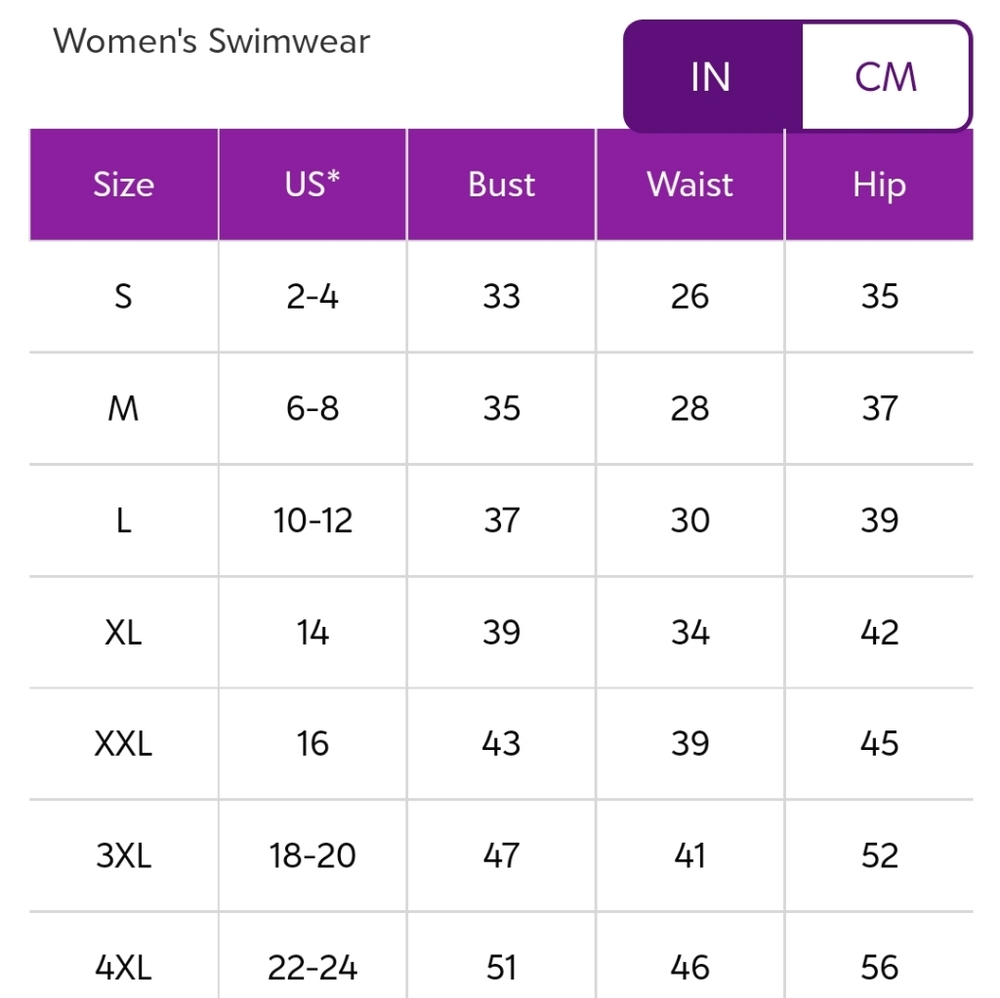Click the Hip column header
Screen dimensions: 1000x998
(x=879, y=184)
